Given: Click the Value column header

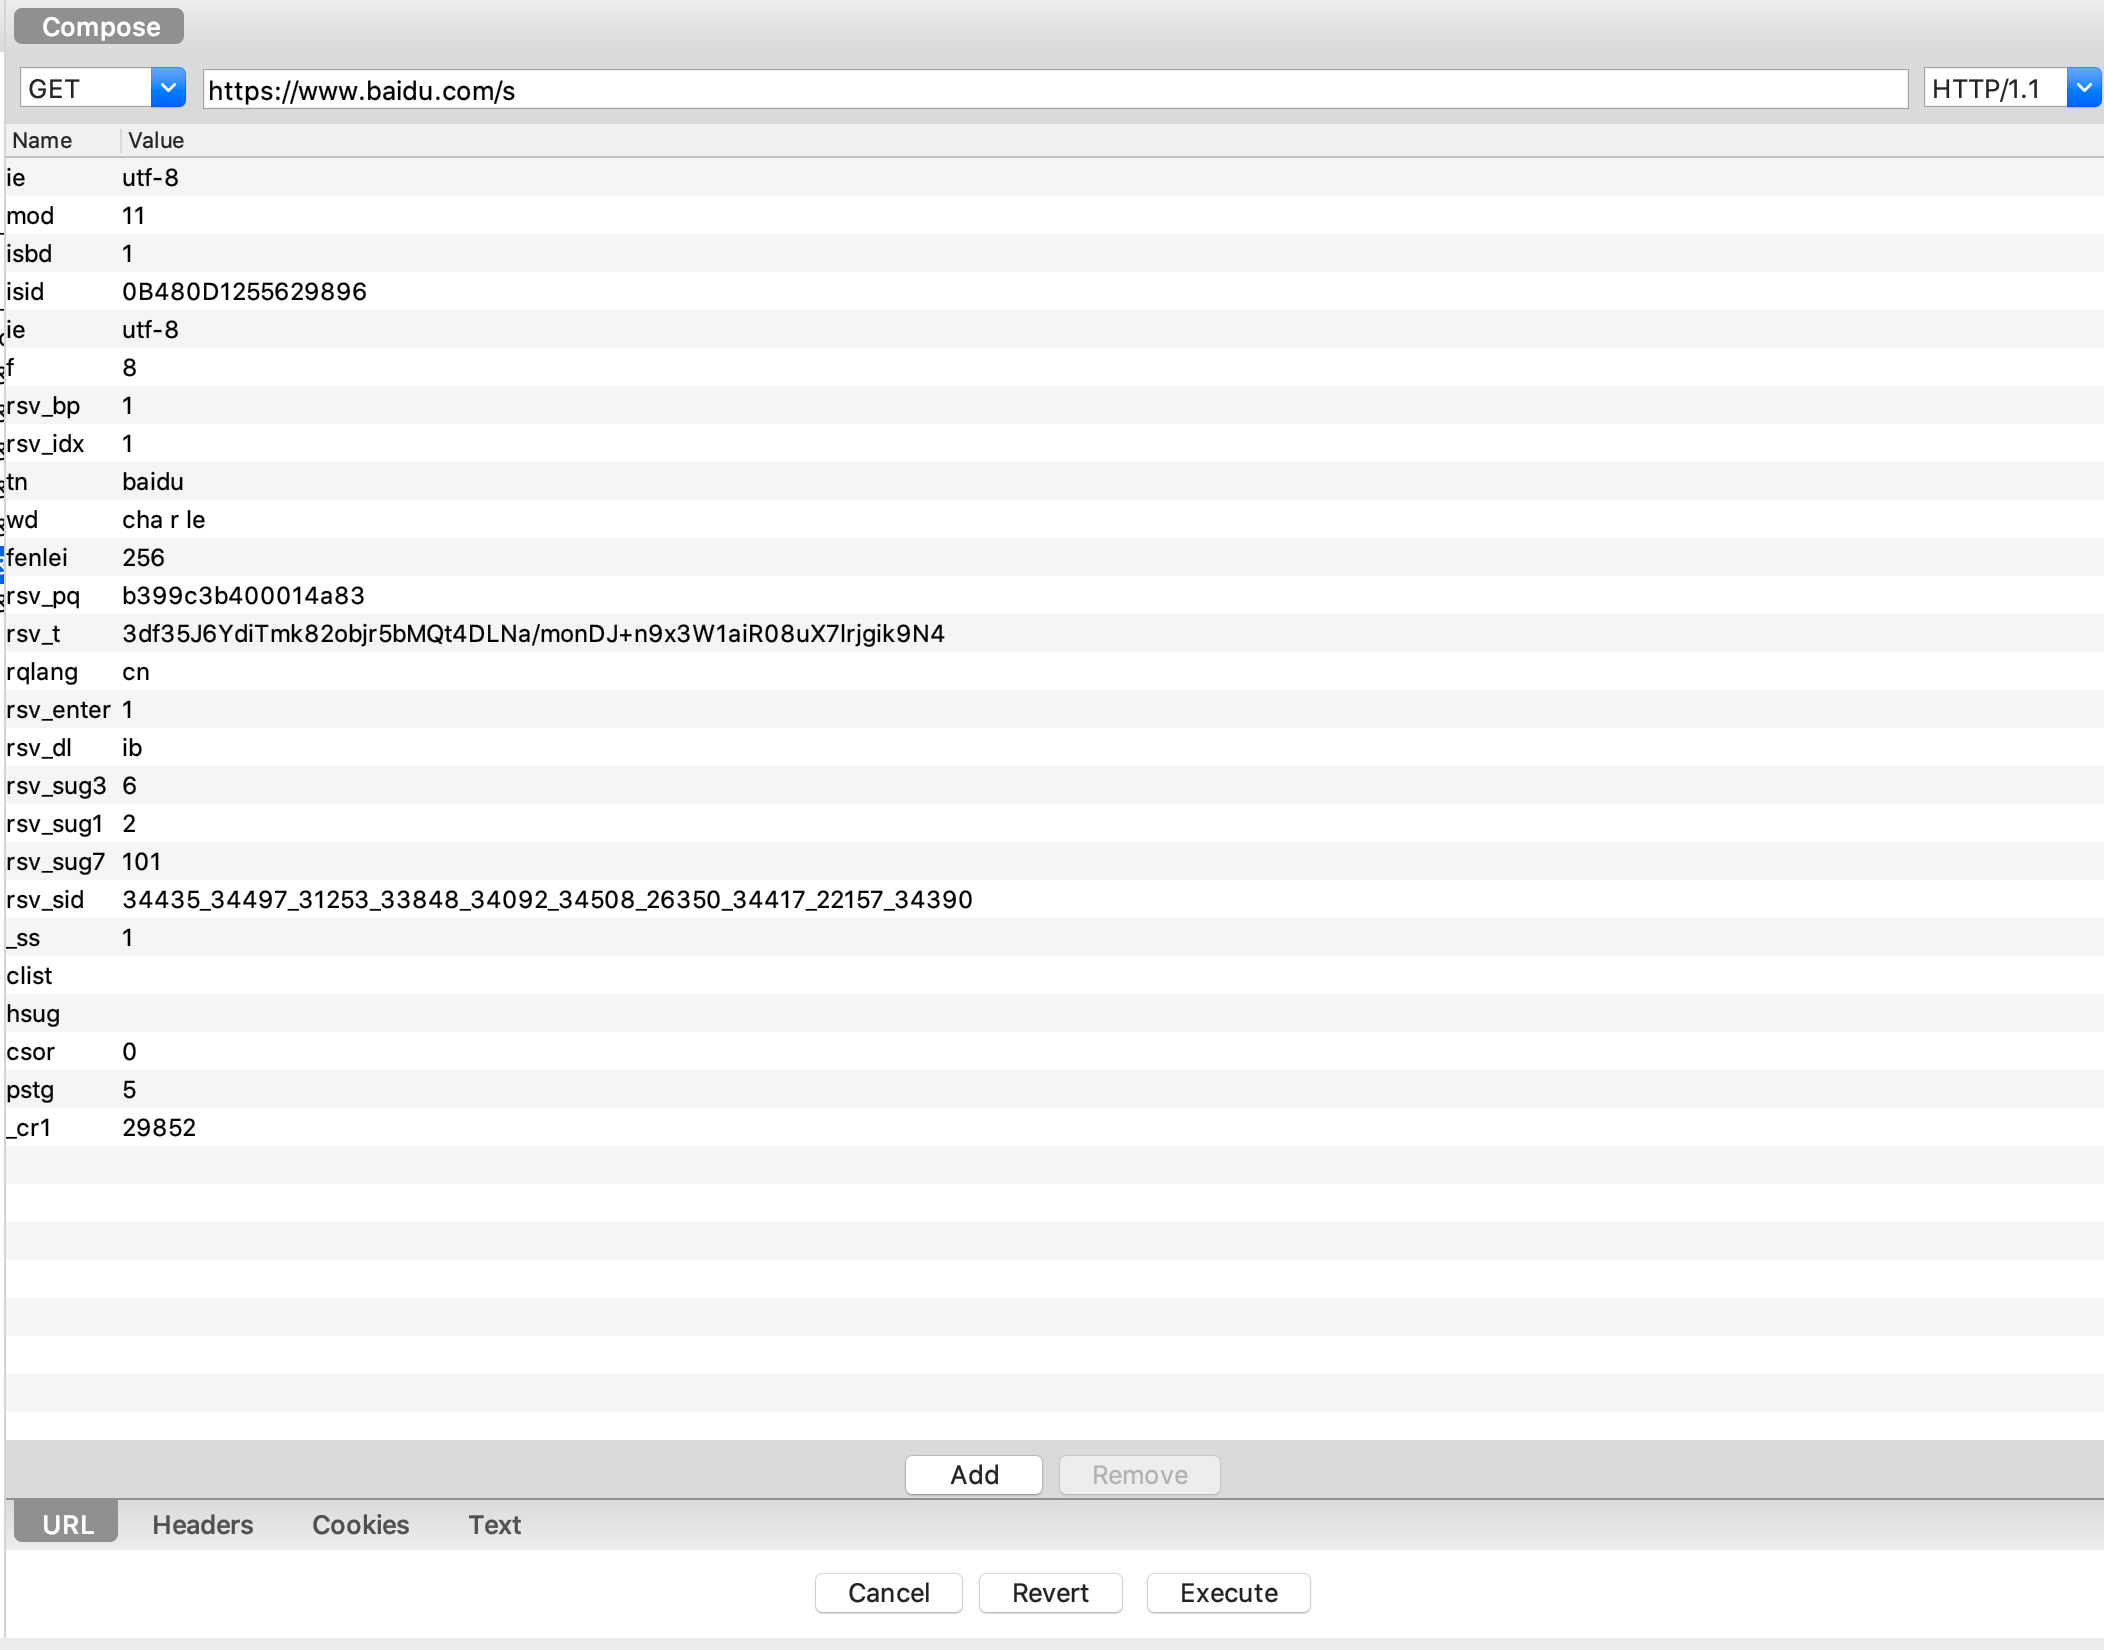Looking at the screenshot, I should (x=156, y=140).
